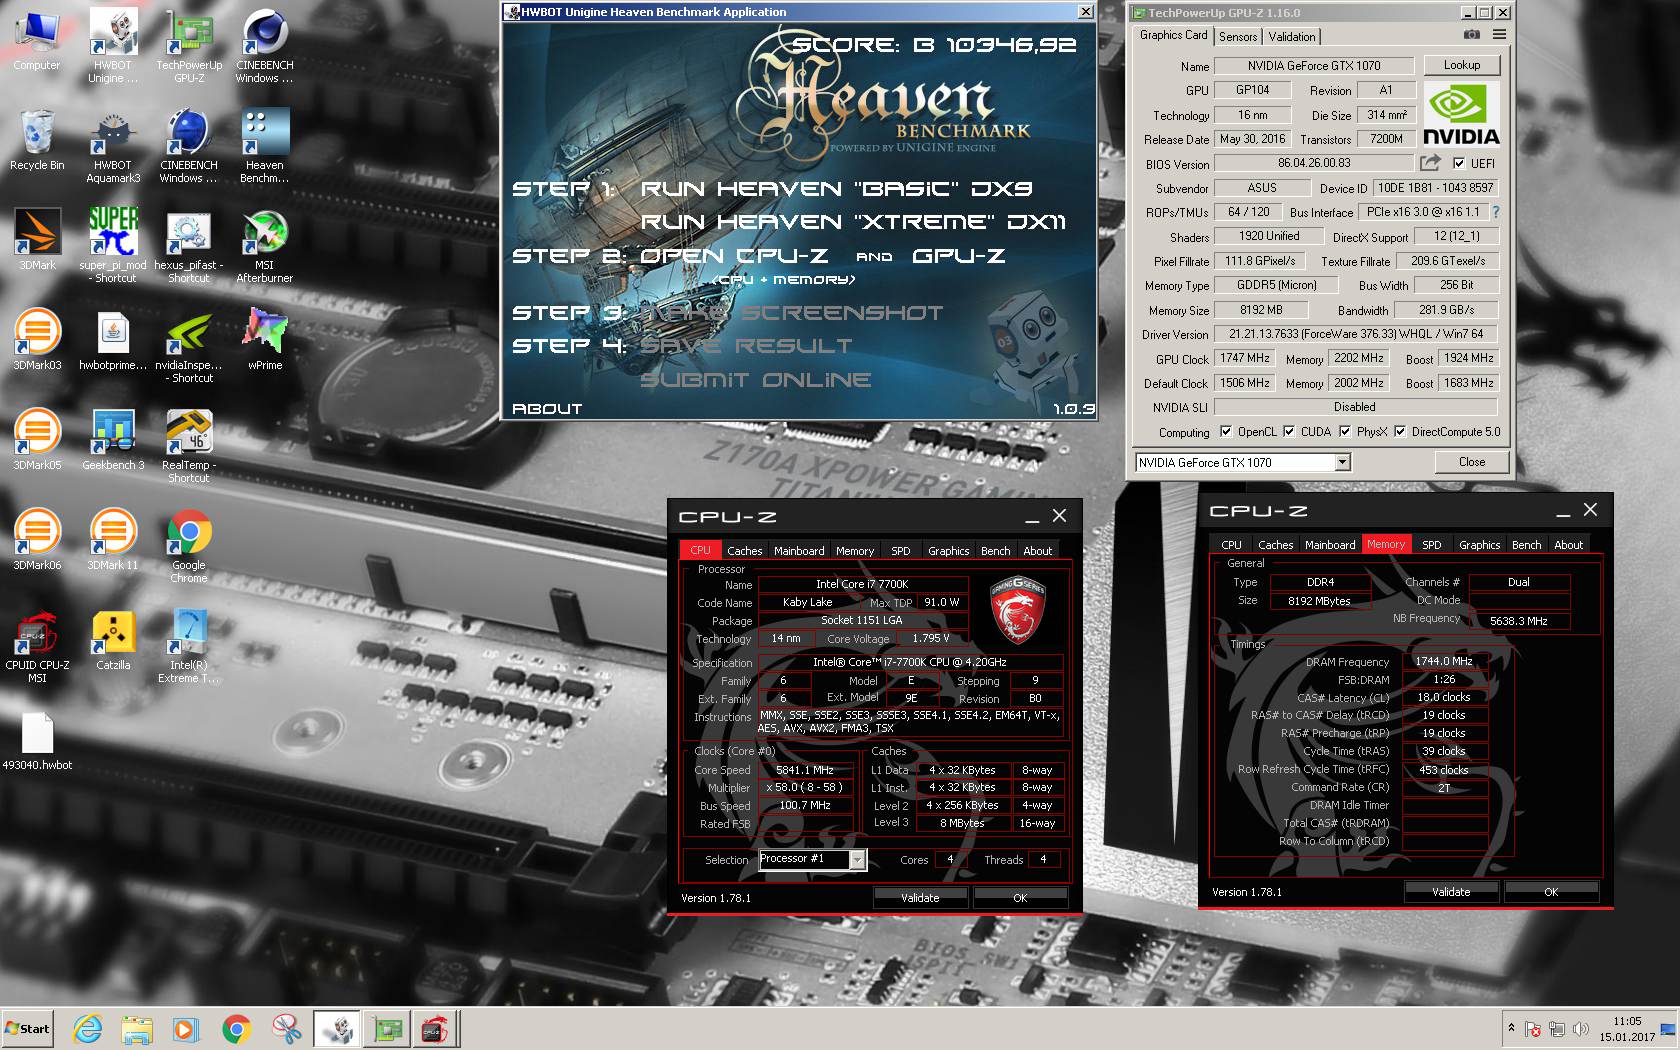Screen dimensions: 1680x1050
Task: Open the 3DMark06 desktop icon
Action: coord(37,540)
